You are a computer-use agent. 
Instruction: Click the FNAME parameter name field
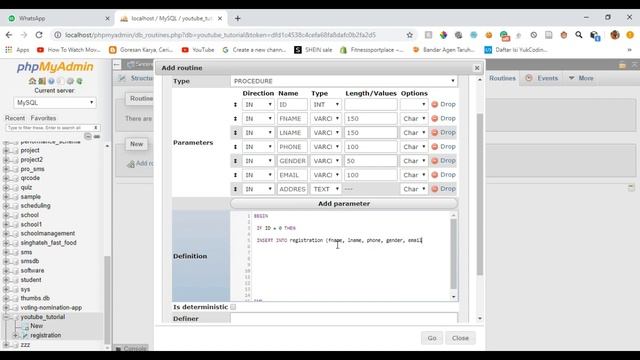click(x=292, y=119)
